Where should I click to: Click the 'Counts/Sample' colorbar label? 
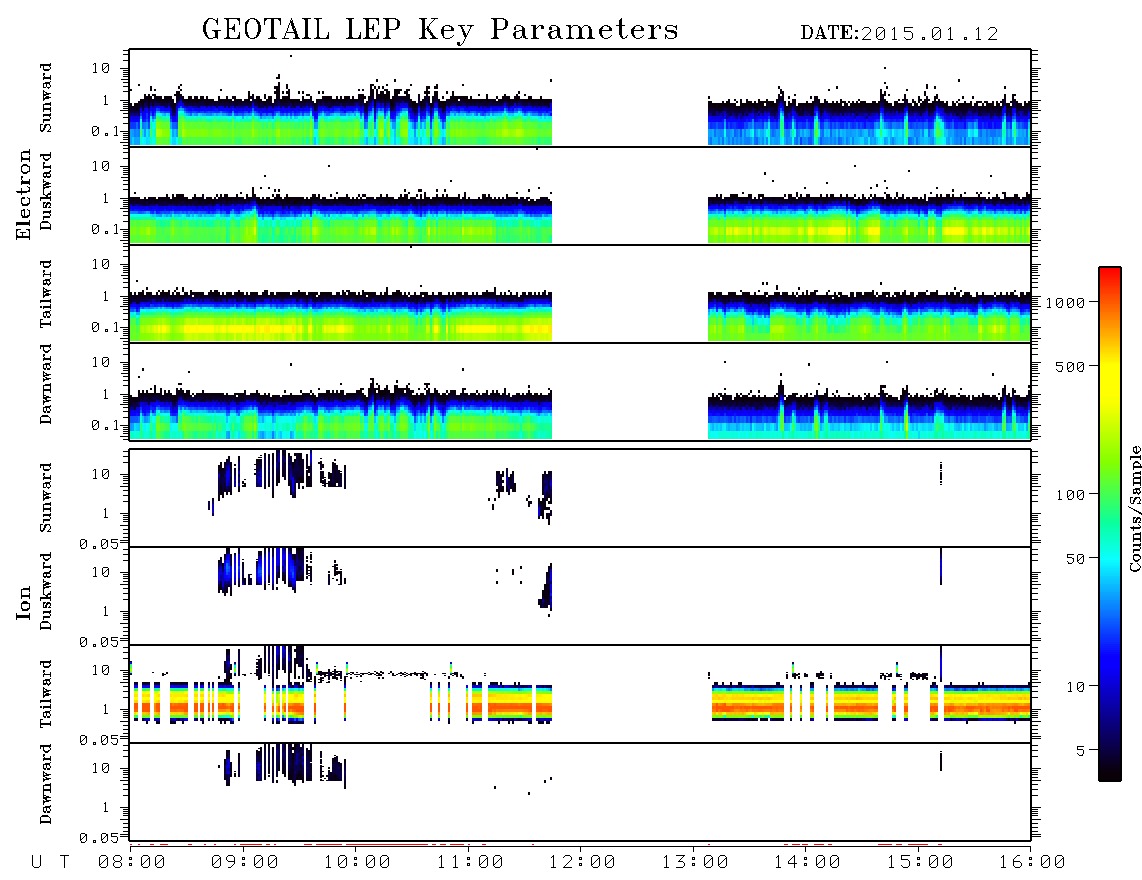point(1135,509)
